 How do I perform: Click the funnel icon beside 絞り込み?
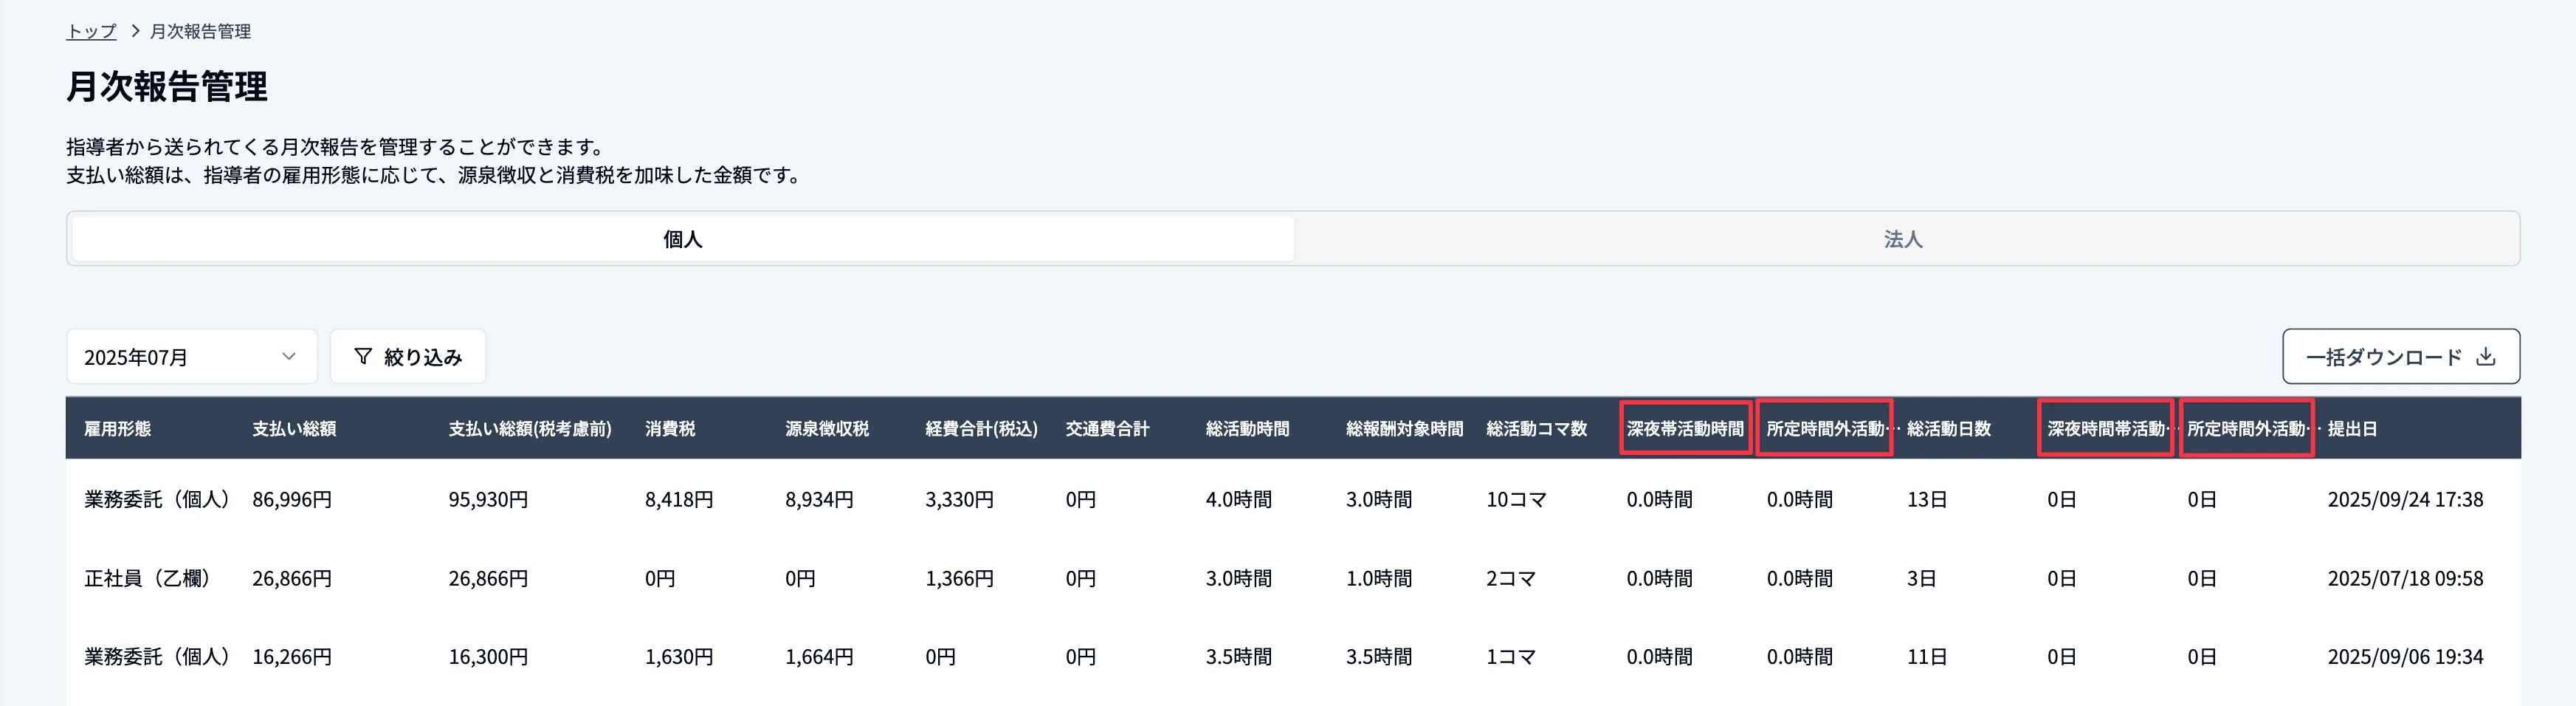coord(363,357)
